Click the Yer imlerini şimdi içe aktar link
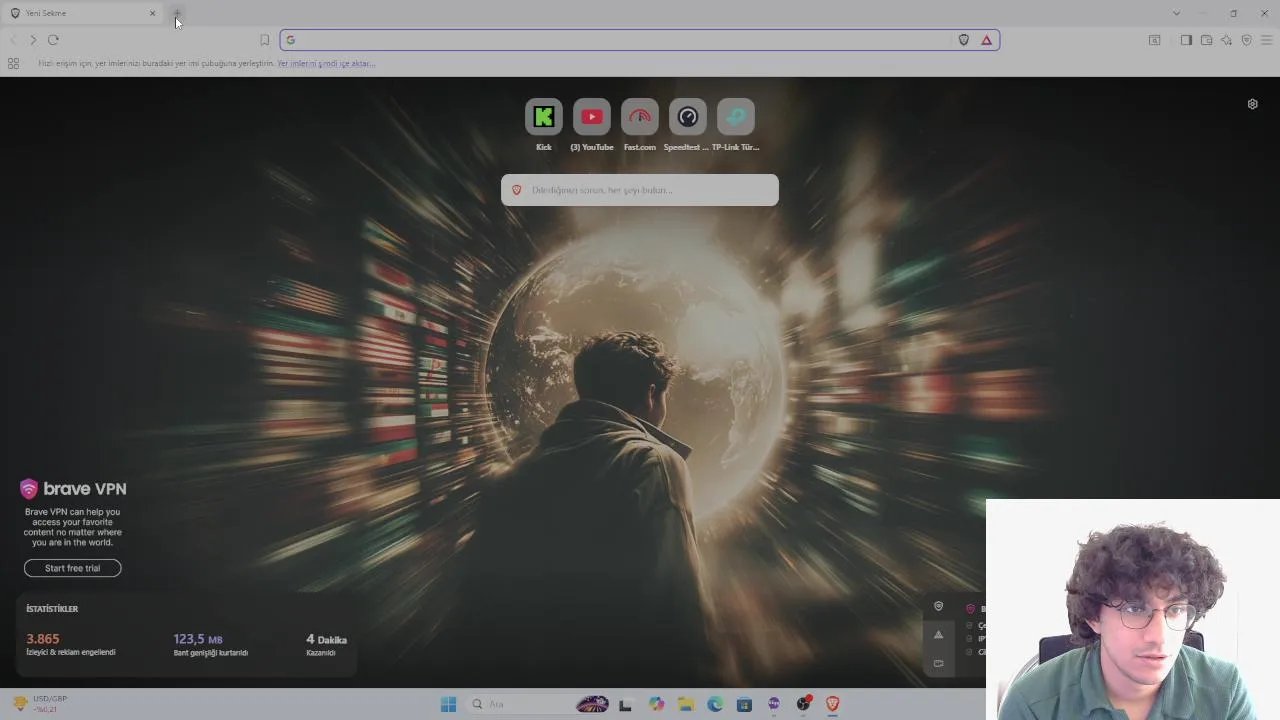 pos(326,63)
